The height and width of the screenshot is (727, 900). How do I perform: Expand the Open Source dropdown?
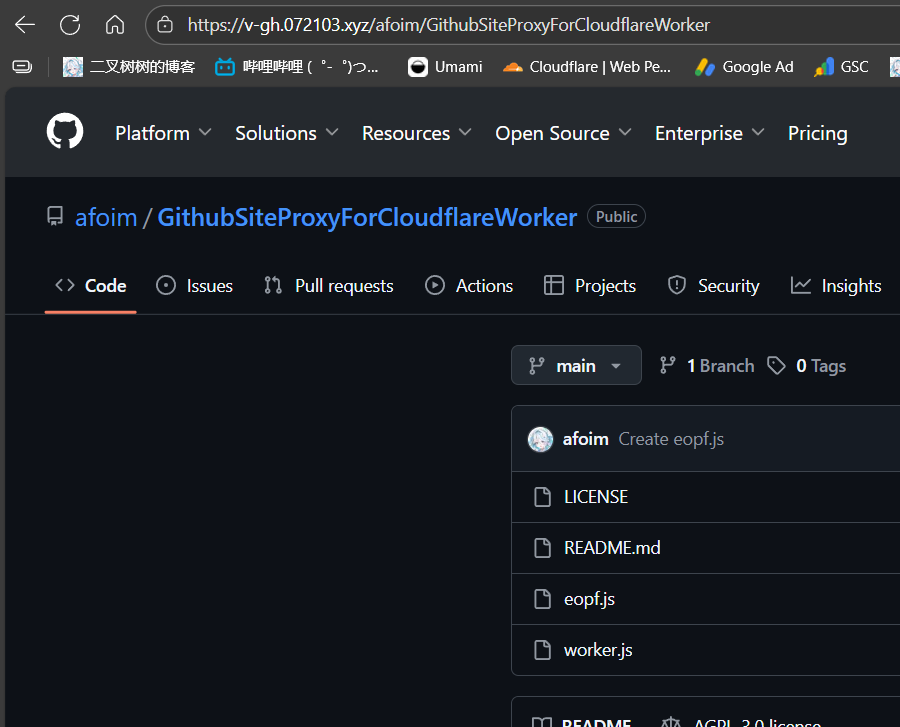[x=563, y=133]
